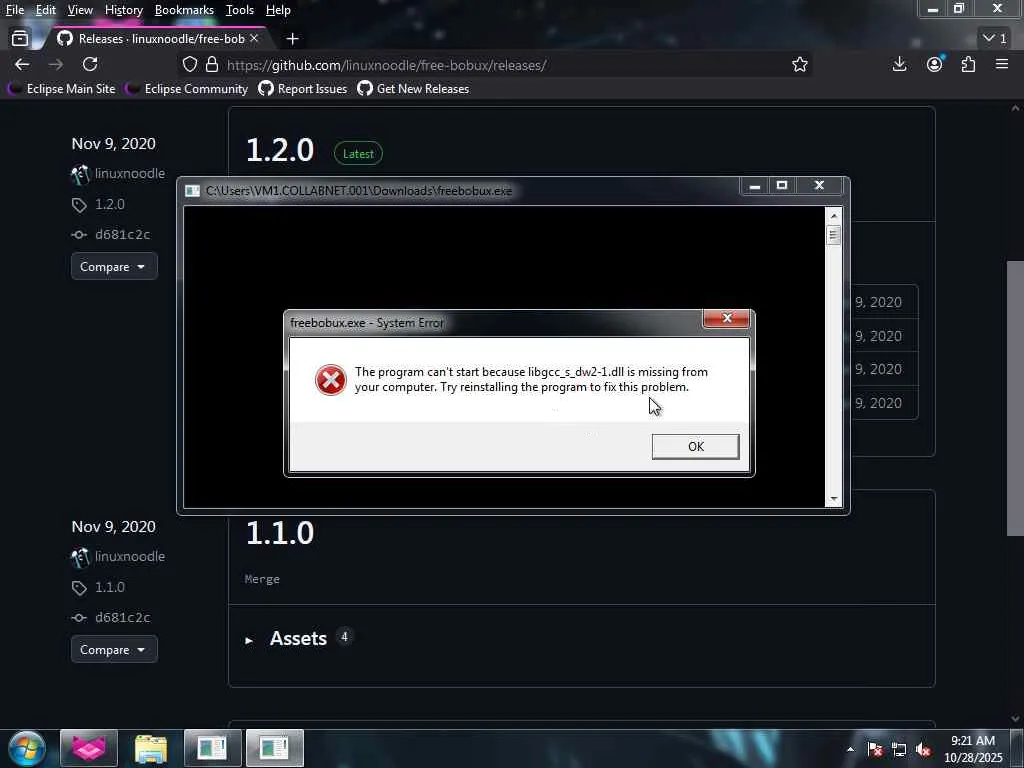Expand Assets list for release 1.1.0
The image size is (1024, 768).
pyautogui.click(x=298, y=639)
